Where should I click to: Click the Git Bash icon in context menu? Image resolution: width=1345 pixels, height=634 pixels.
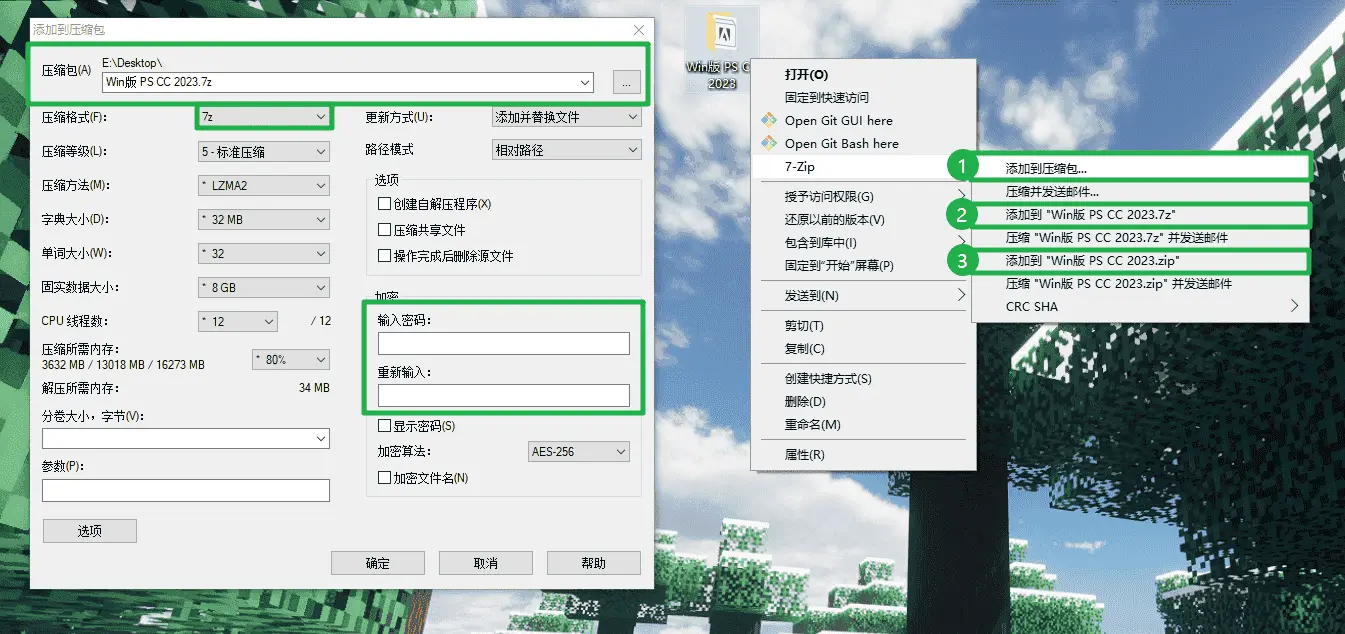click(x=769, y=143)
